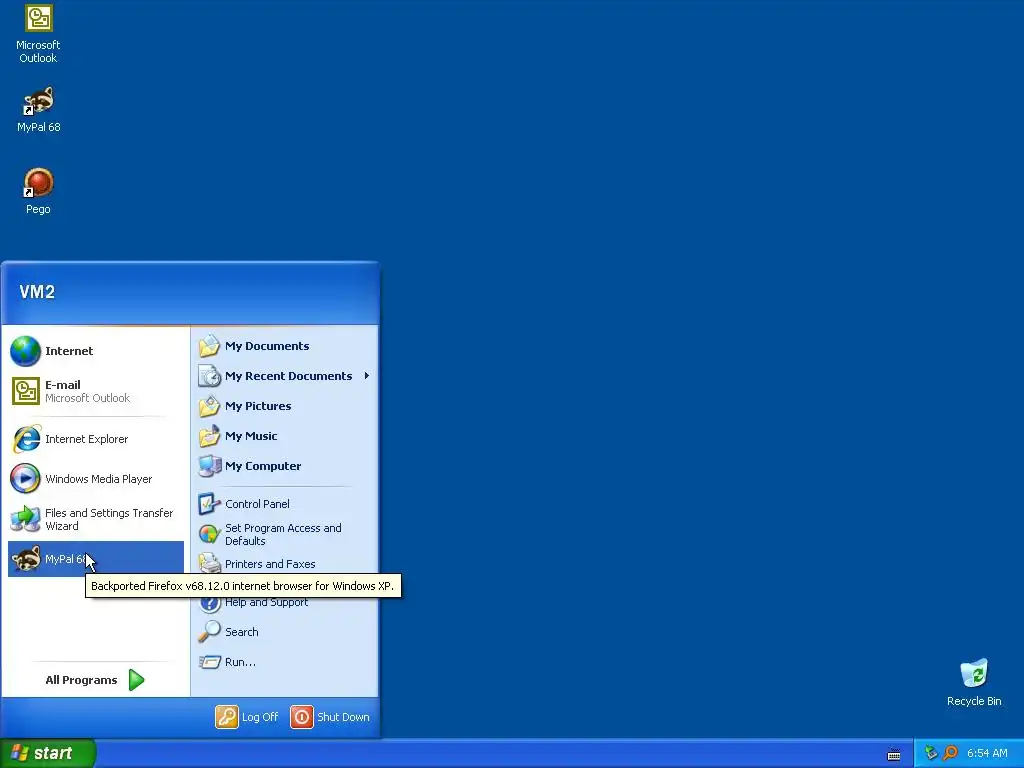Open My Music folder
Screen dimensions: 1024x768
tap(284, 436)
